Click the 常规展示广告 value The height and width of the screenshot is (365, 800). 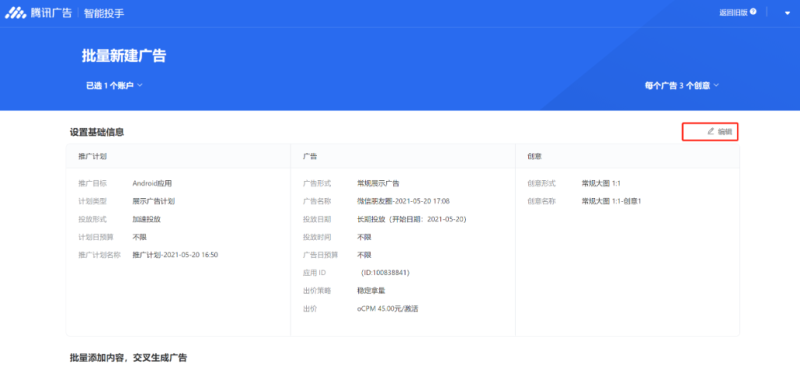378,183
